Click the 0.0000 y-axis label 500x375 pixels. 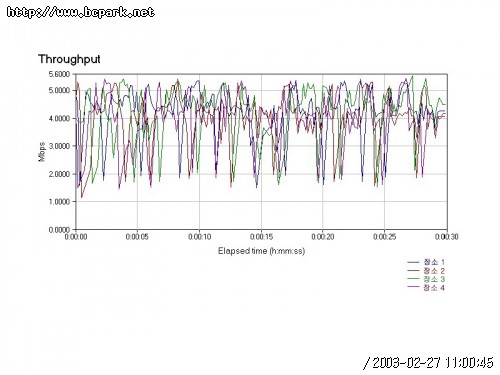pos(59,230)
